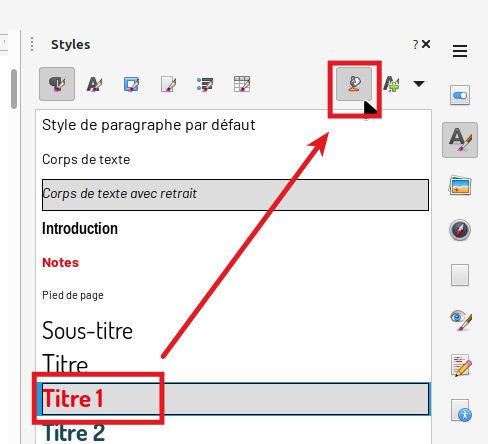Switch to Character Styles icon
Screen dimensions: 488x444
click(x=94, y=84)
